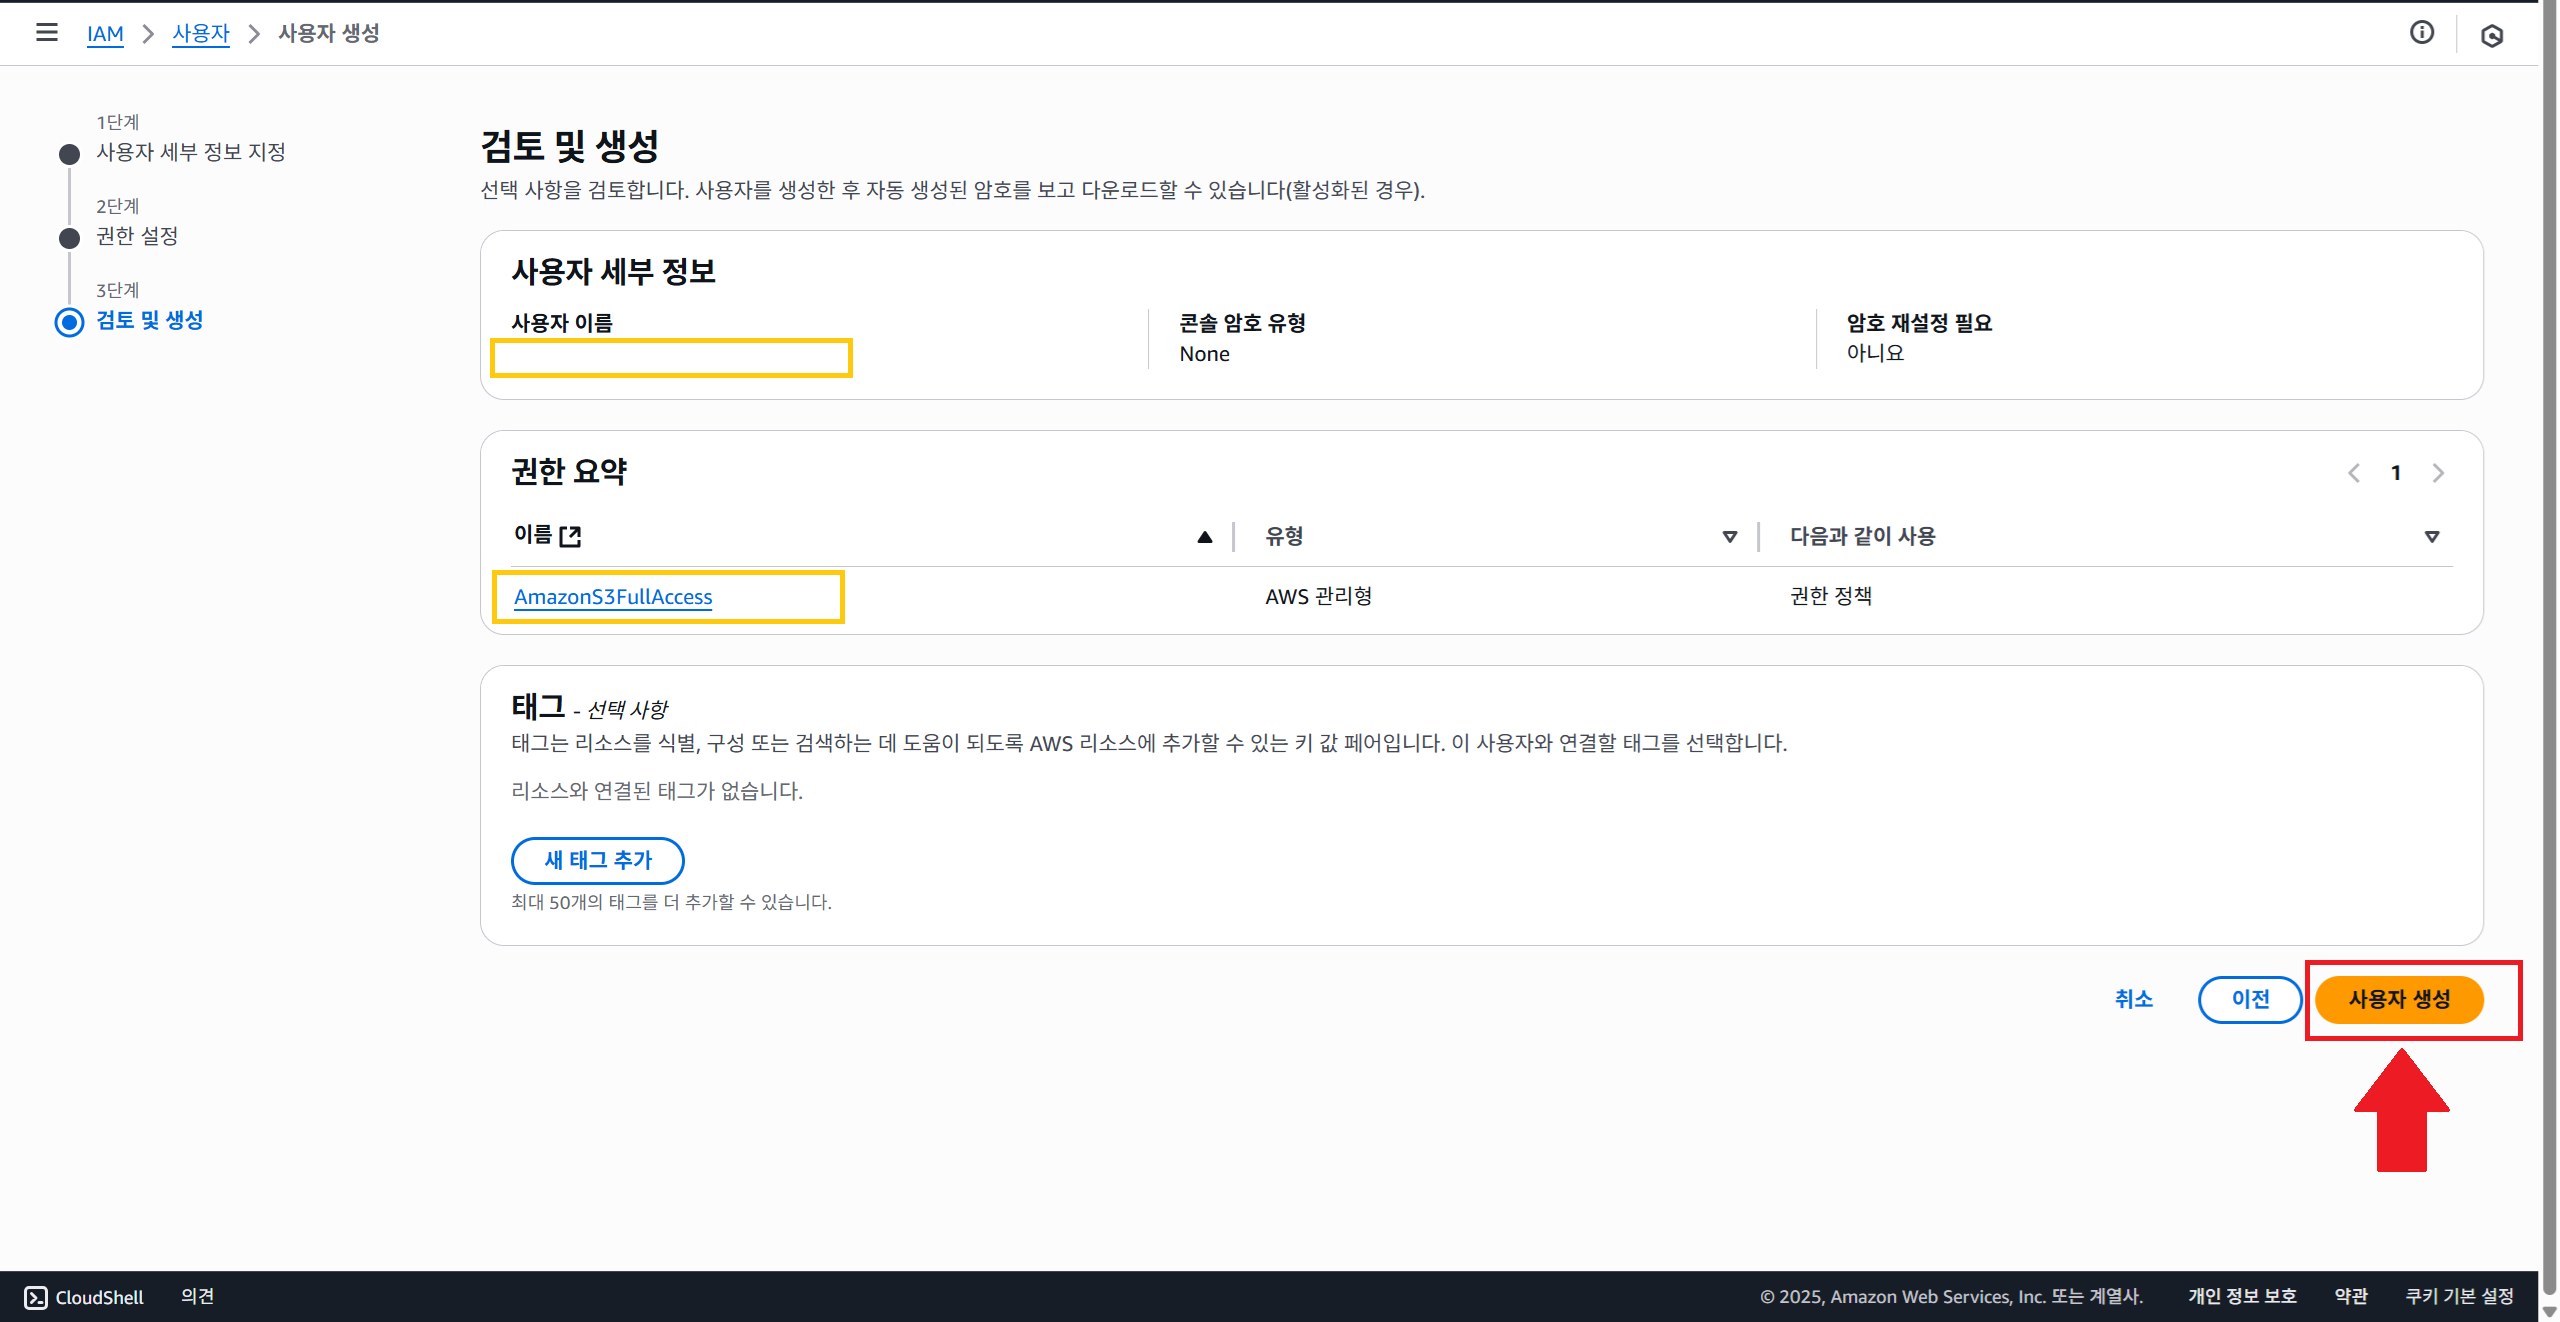Click the hexagon settings icon top right
This screenshot has width=2560, height=1322.
(2491, 36)
